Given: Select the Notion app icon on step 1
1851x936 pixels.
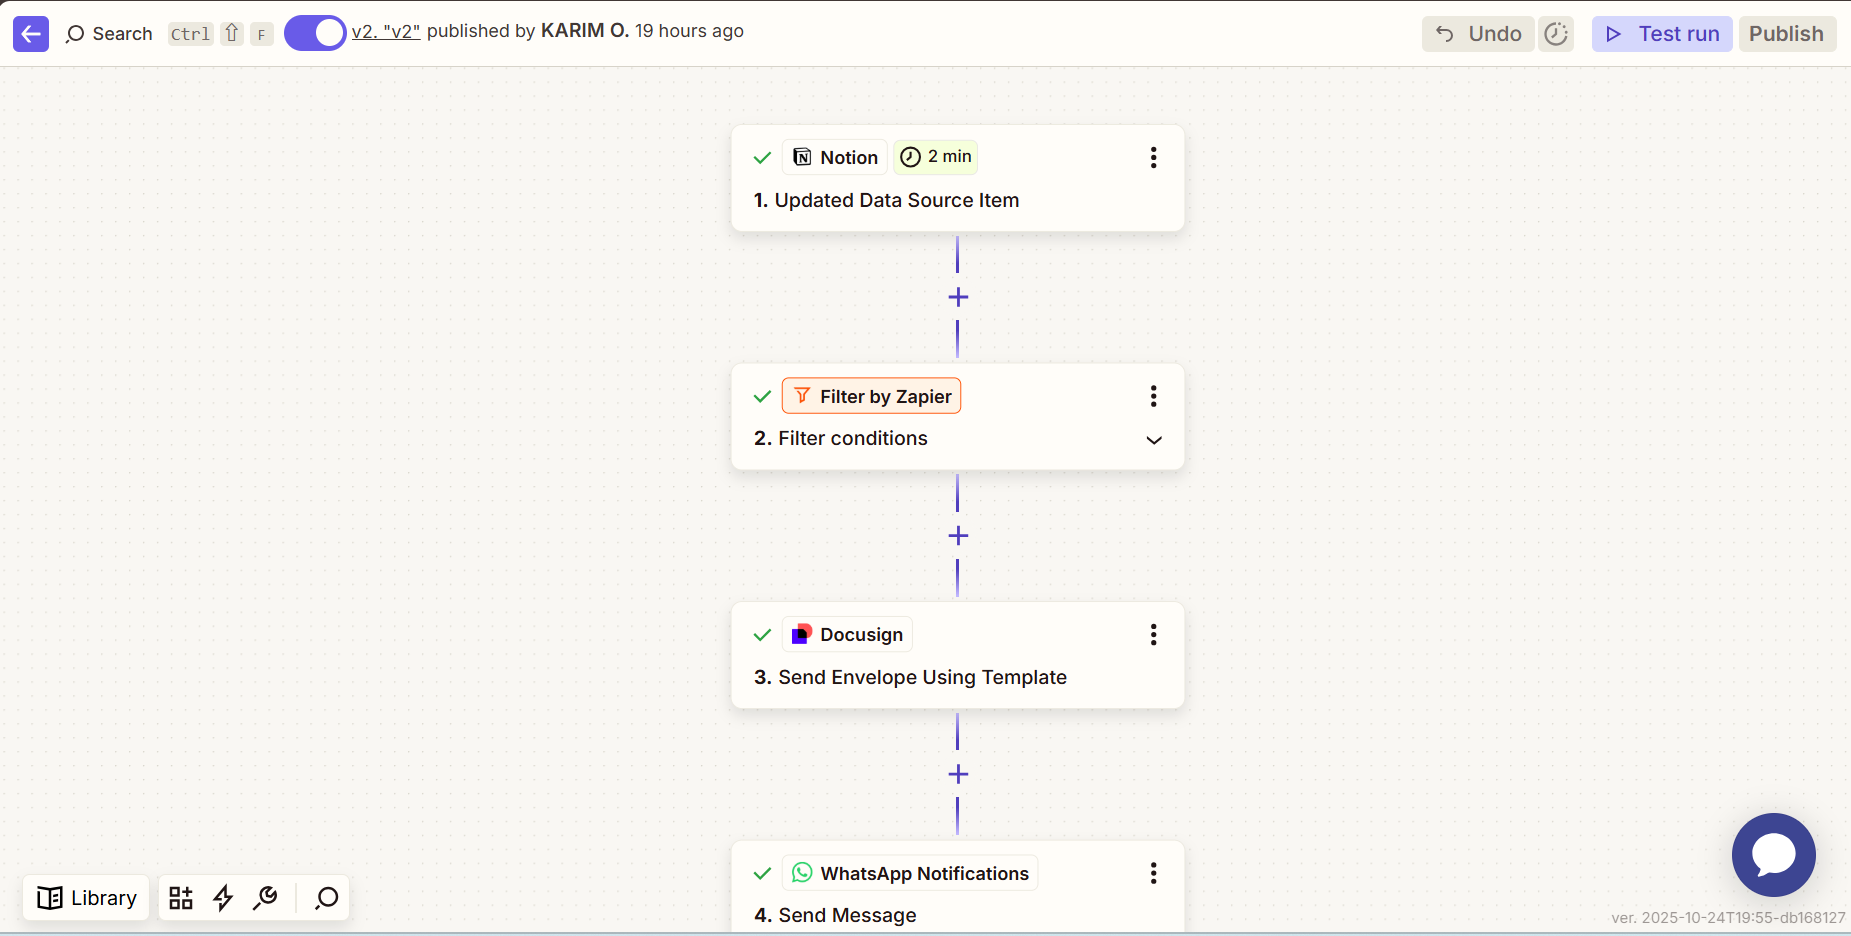Looking at the screenshot, I should coord(804,157).
